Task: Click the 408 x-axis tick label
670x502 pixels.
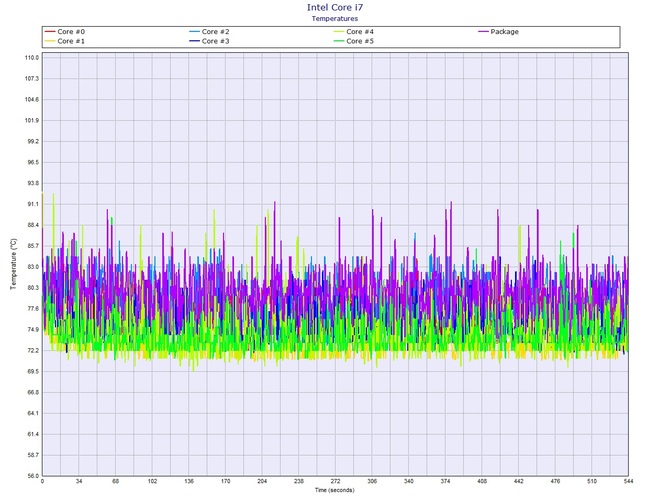Action: pyautogui.click(x=482, y=481)
